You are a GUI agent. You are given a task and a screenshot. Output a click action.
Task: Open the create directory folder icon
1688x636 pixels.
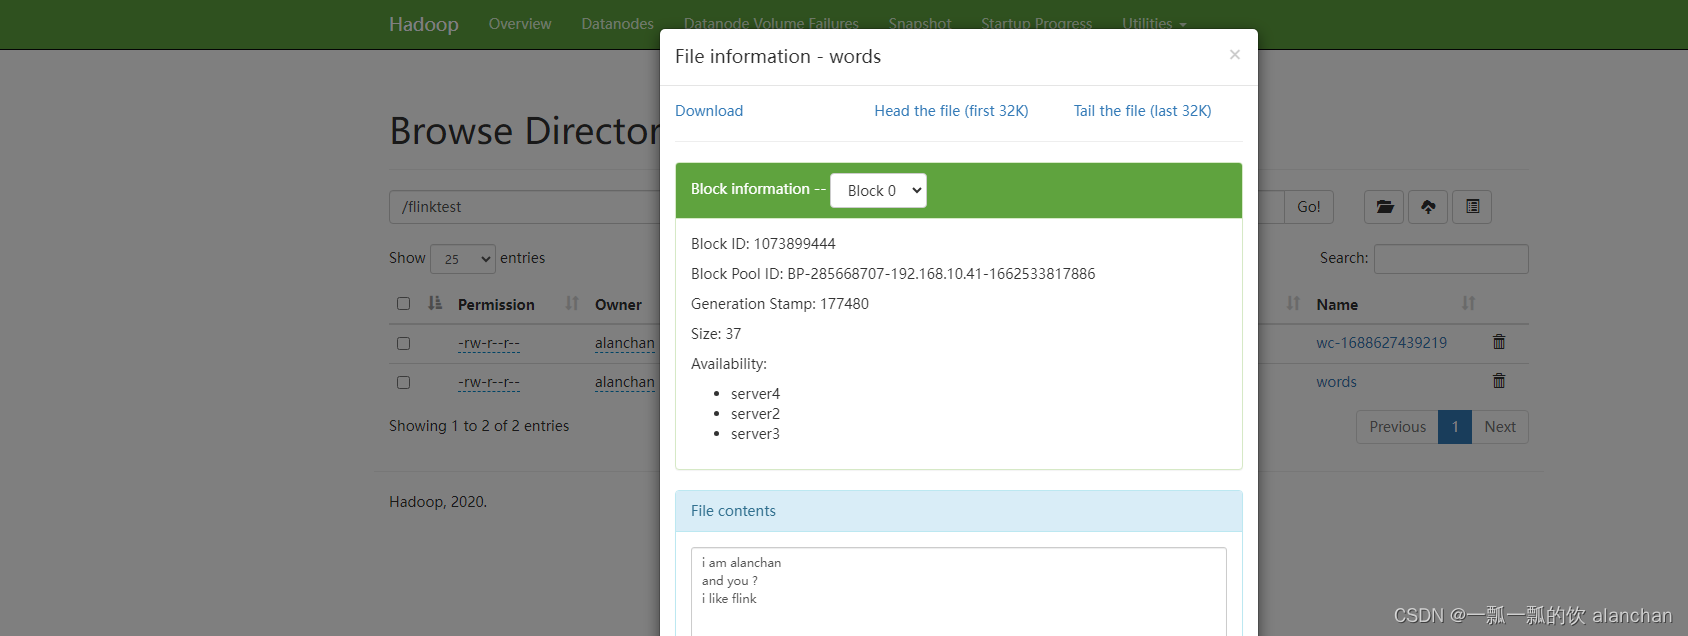[1384, 207]
